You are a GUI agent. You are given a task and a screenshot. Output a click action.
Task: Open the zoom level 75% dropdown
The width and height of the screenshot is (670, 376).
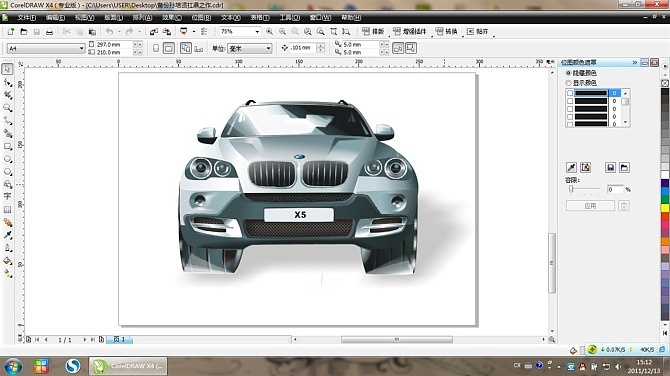[x=257, y=32]
